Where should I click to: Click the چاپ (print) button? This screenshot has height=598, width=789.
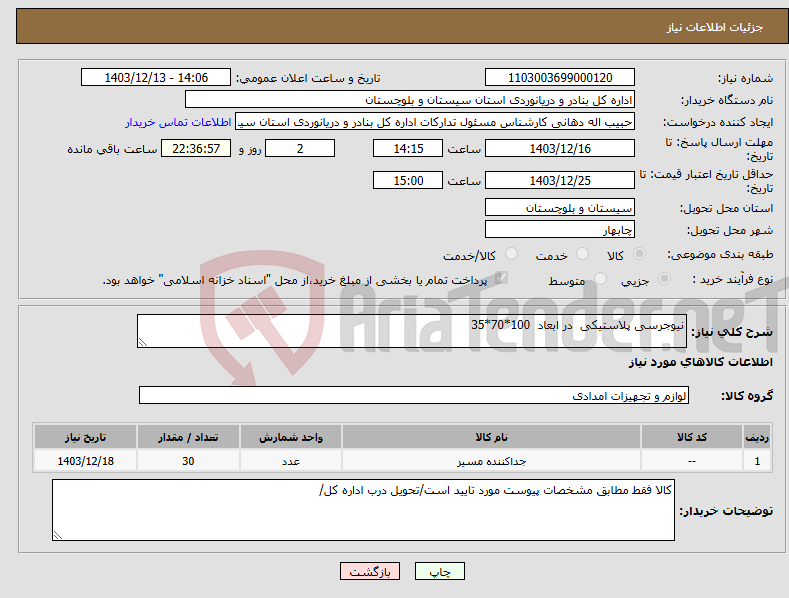pos(439,571)
